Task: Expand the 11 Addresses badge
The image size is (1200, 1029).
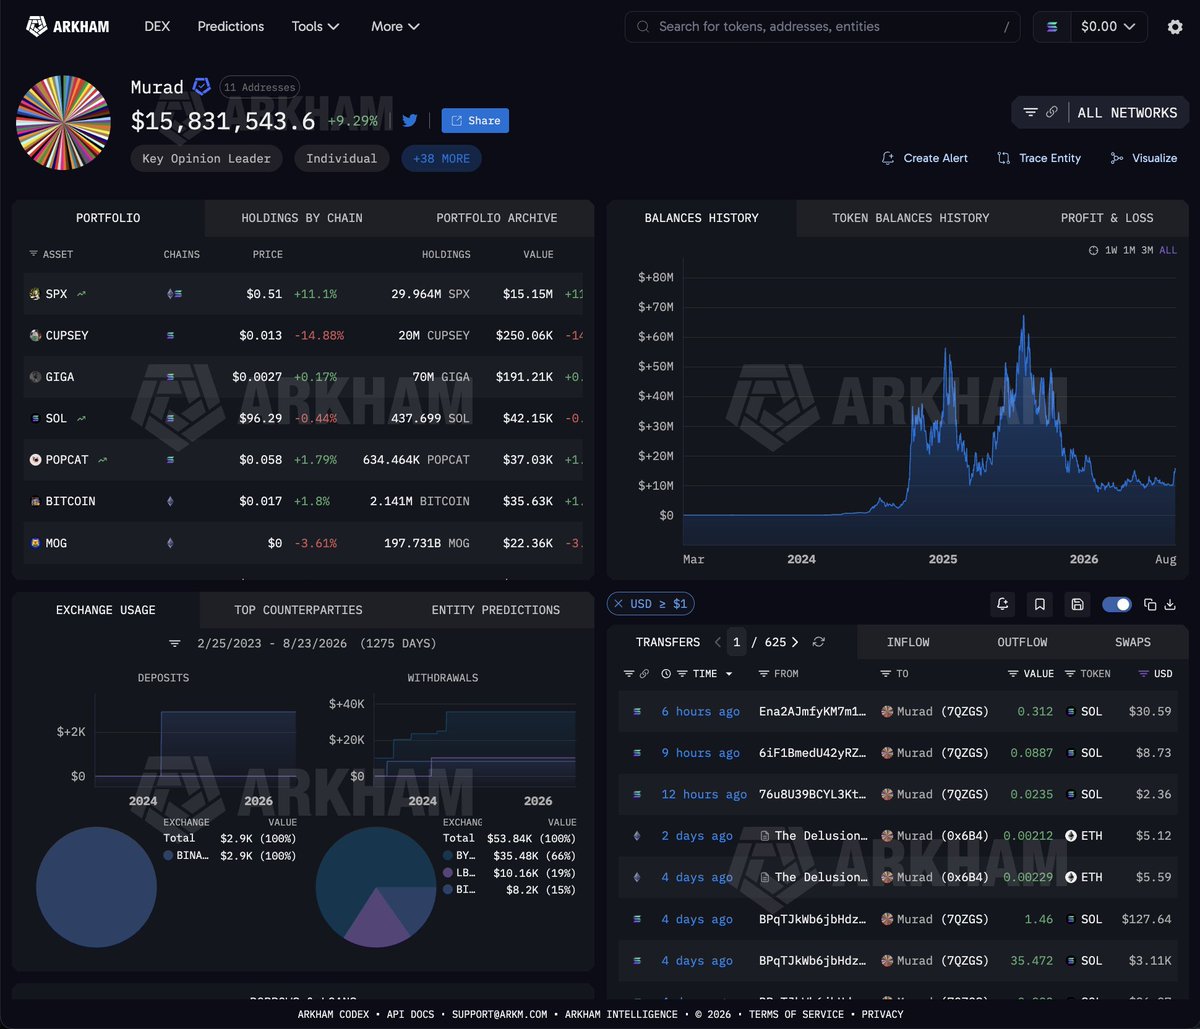Action: point(259,87)
